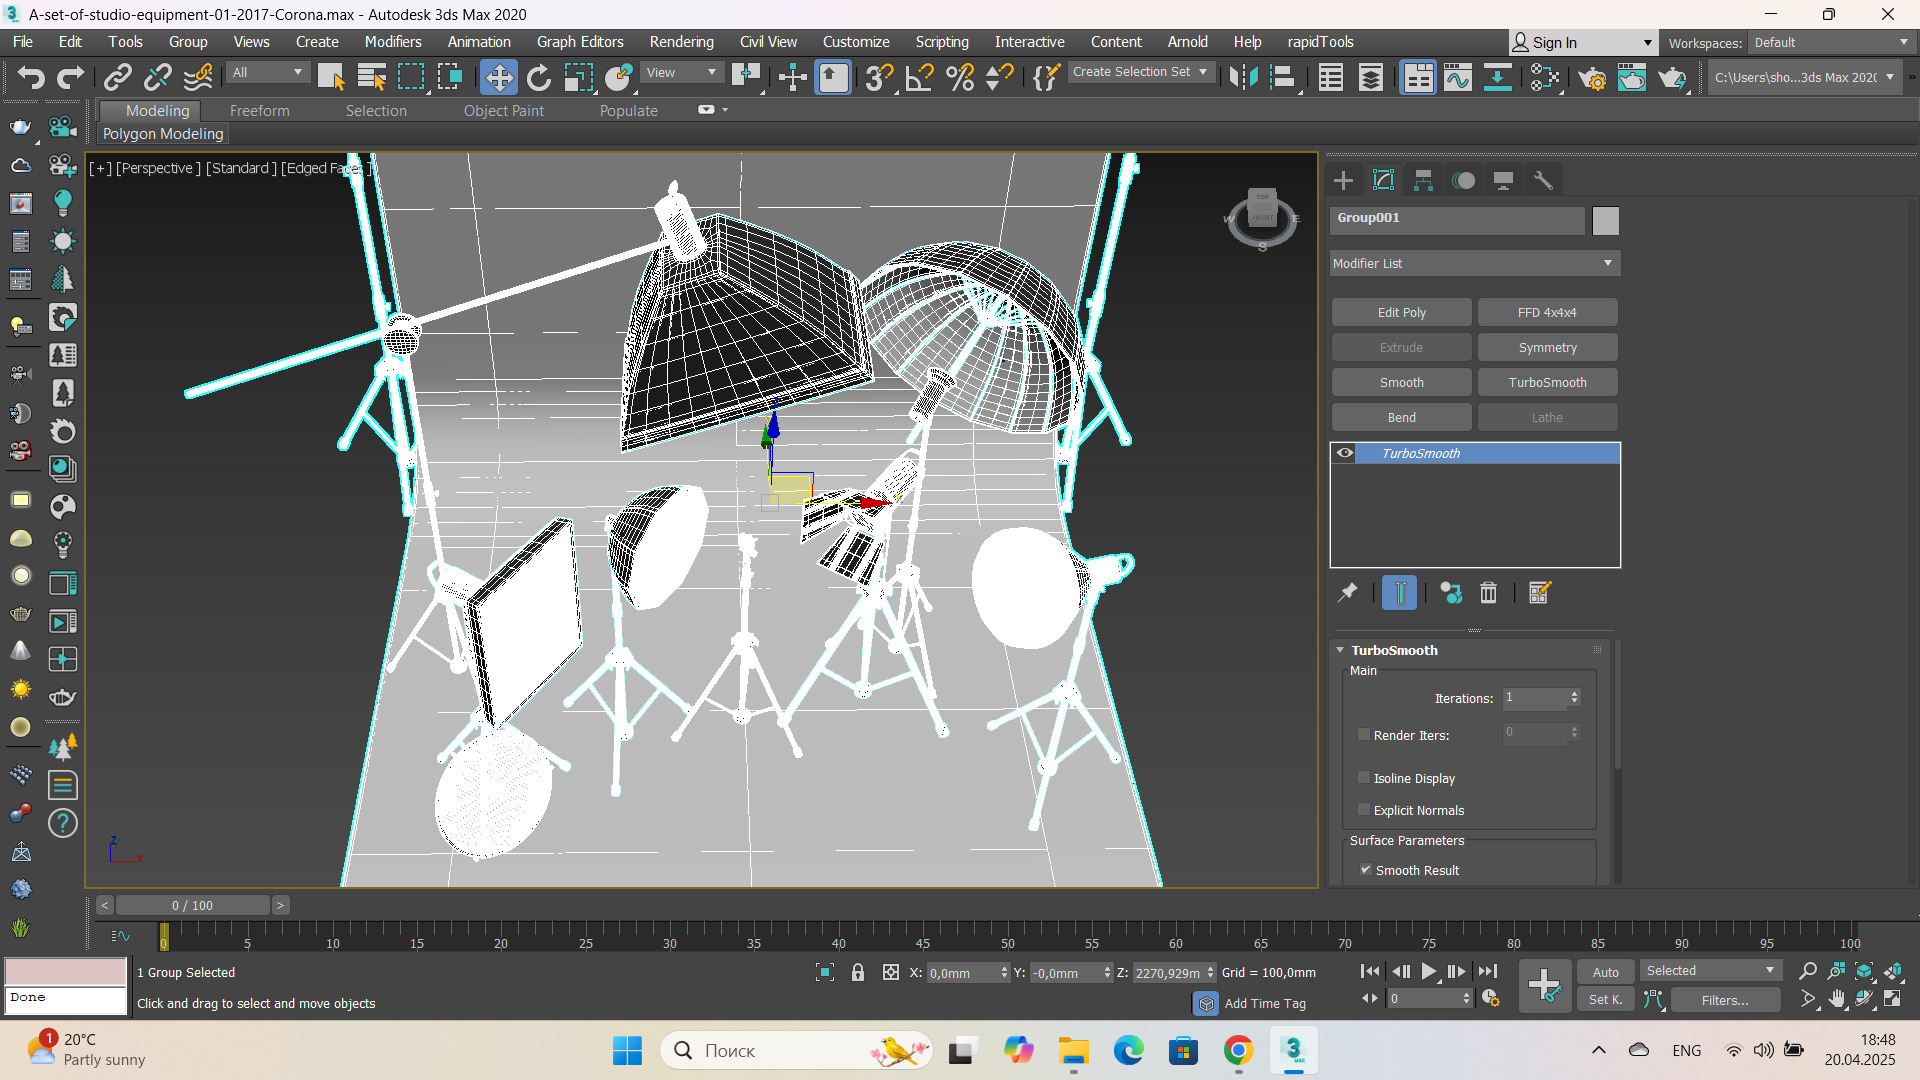Open the Curve Editor icon
Image resolution: width=1920 pixels, height=1080 pixels.
click(1457, 77)
